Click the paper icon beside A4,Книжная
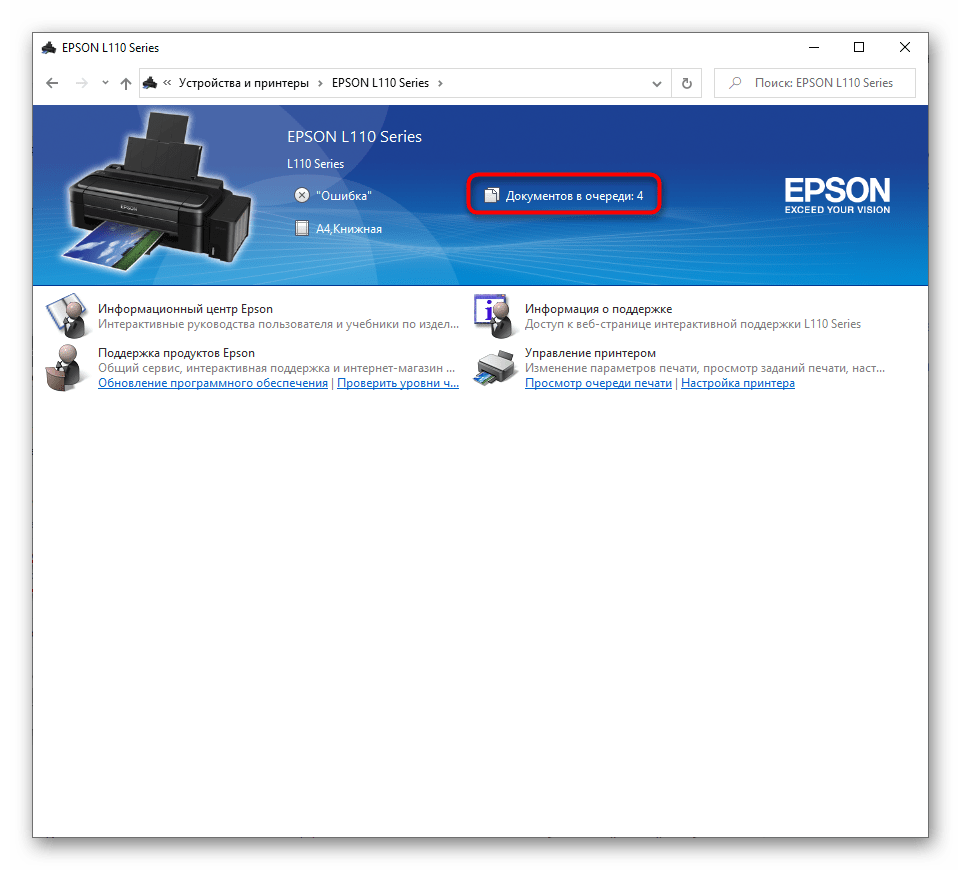Viewport: 961px width, 870px height. (x=302, y=228)
